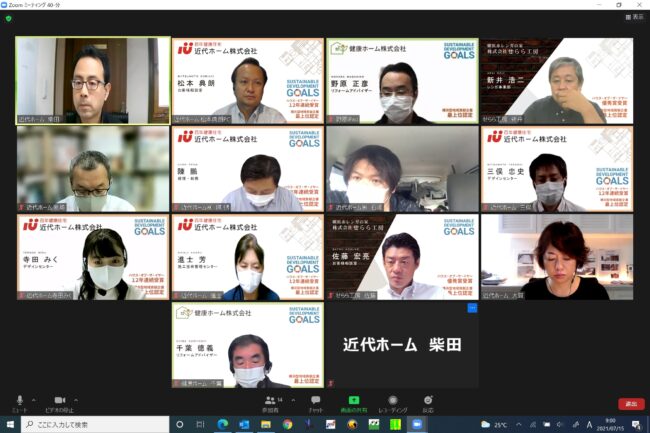The height and width of the screenshot is (433, 650).
Task: Open Cortana circle on the taskbar
Action: [x=179, y=424]
